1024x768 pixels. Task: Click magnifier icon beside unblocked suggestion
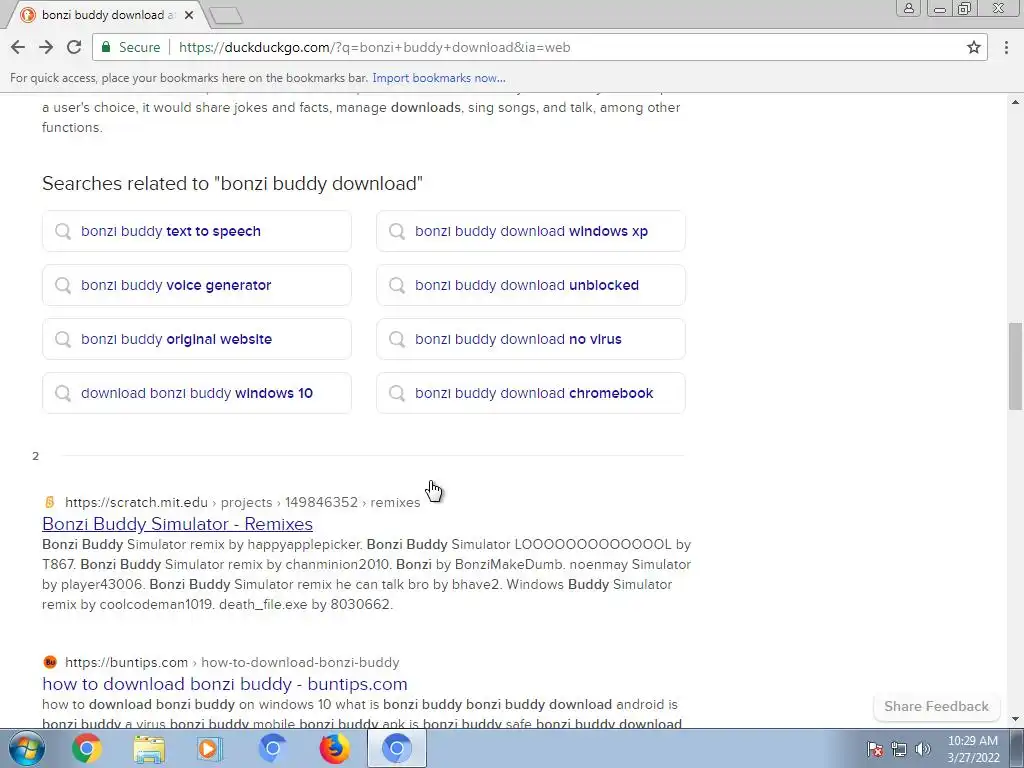click(397, 285)
